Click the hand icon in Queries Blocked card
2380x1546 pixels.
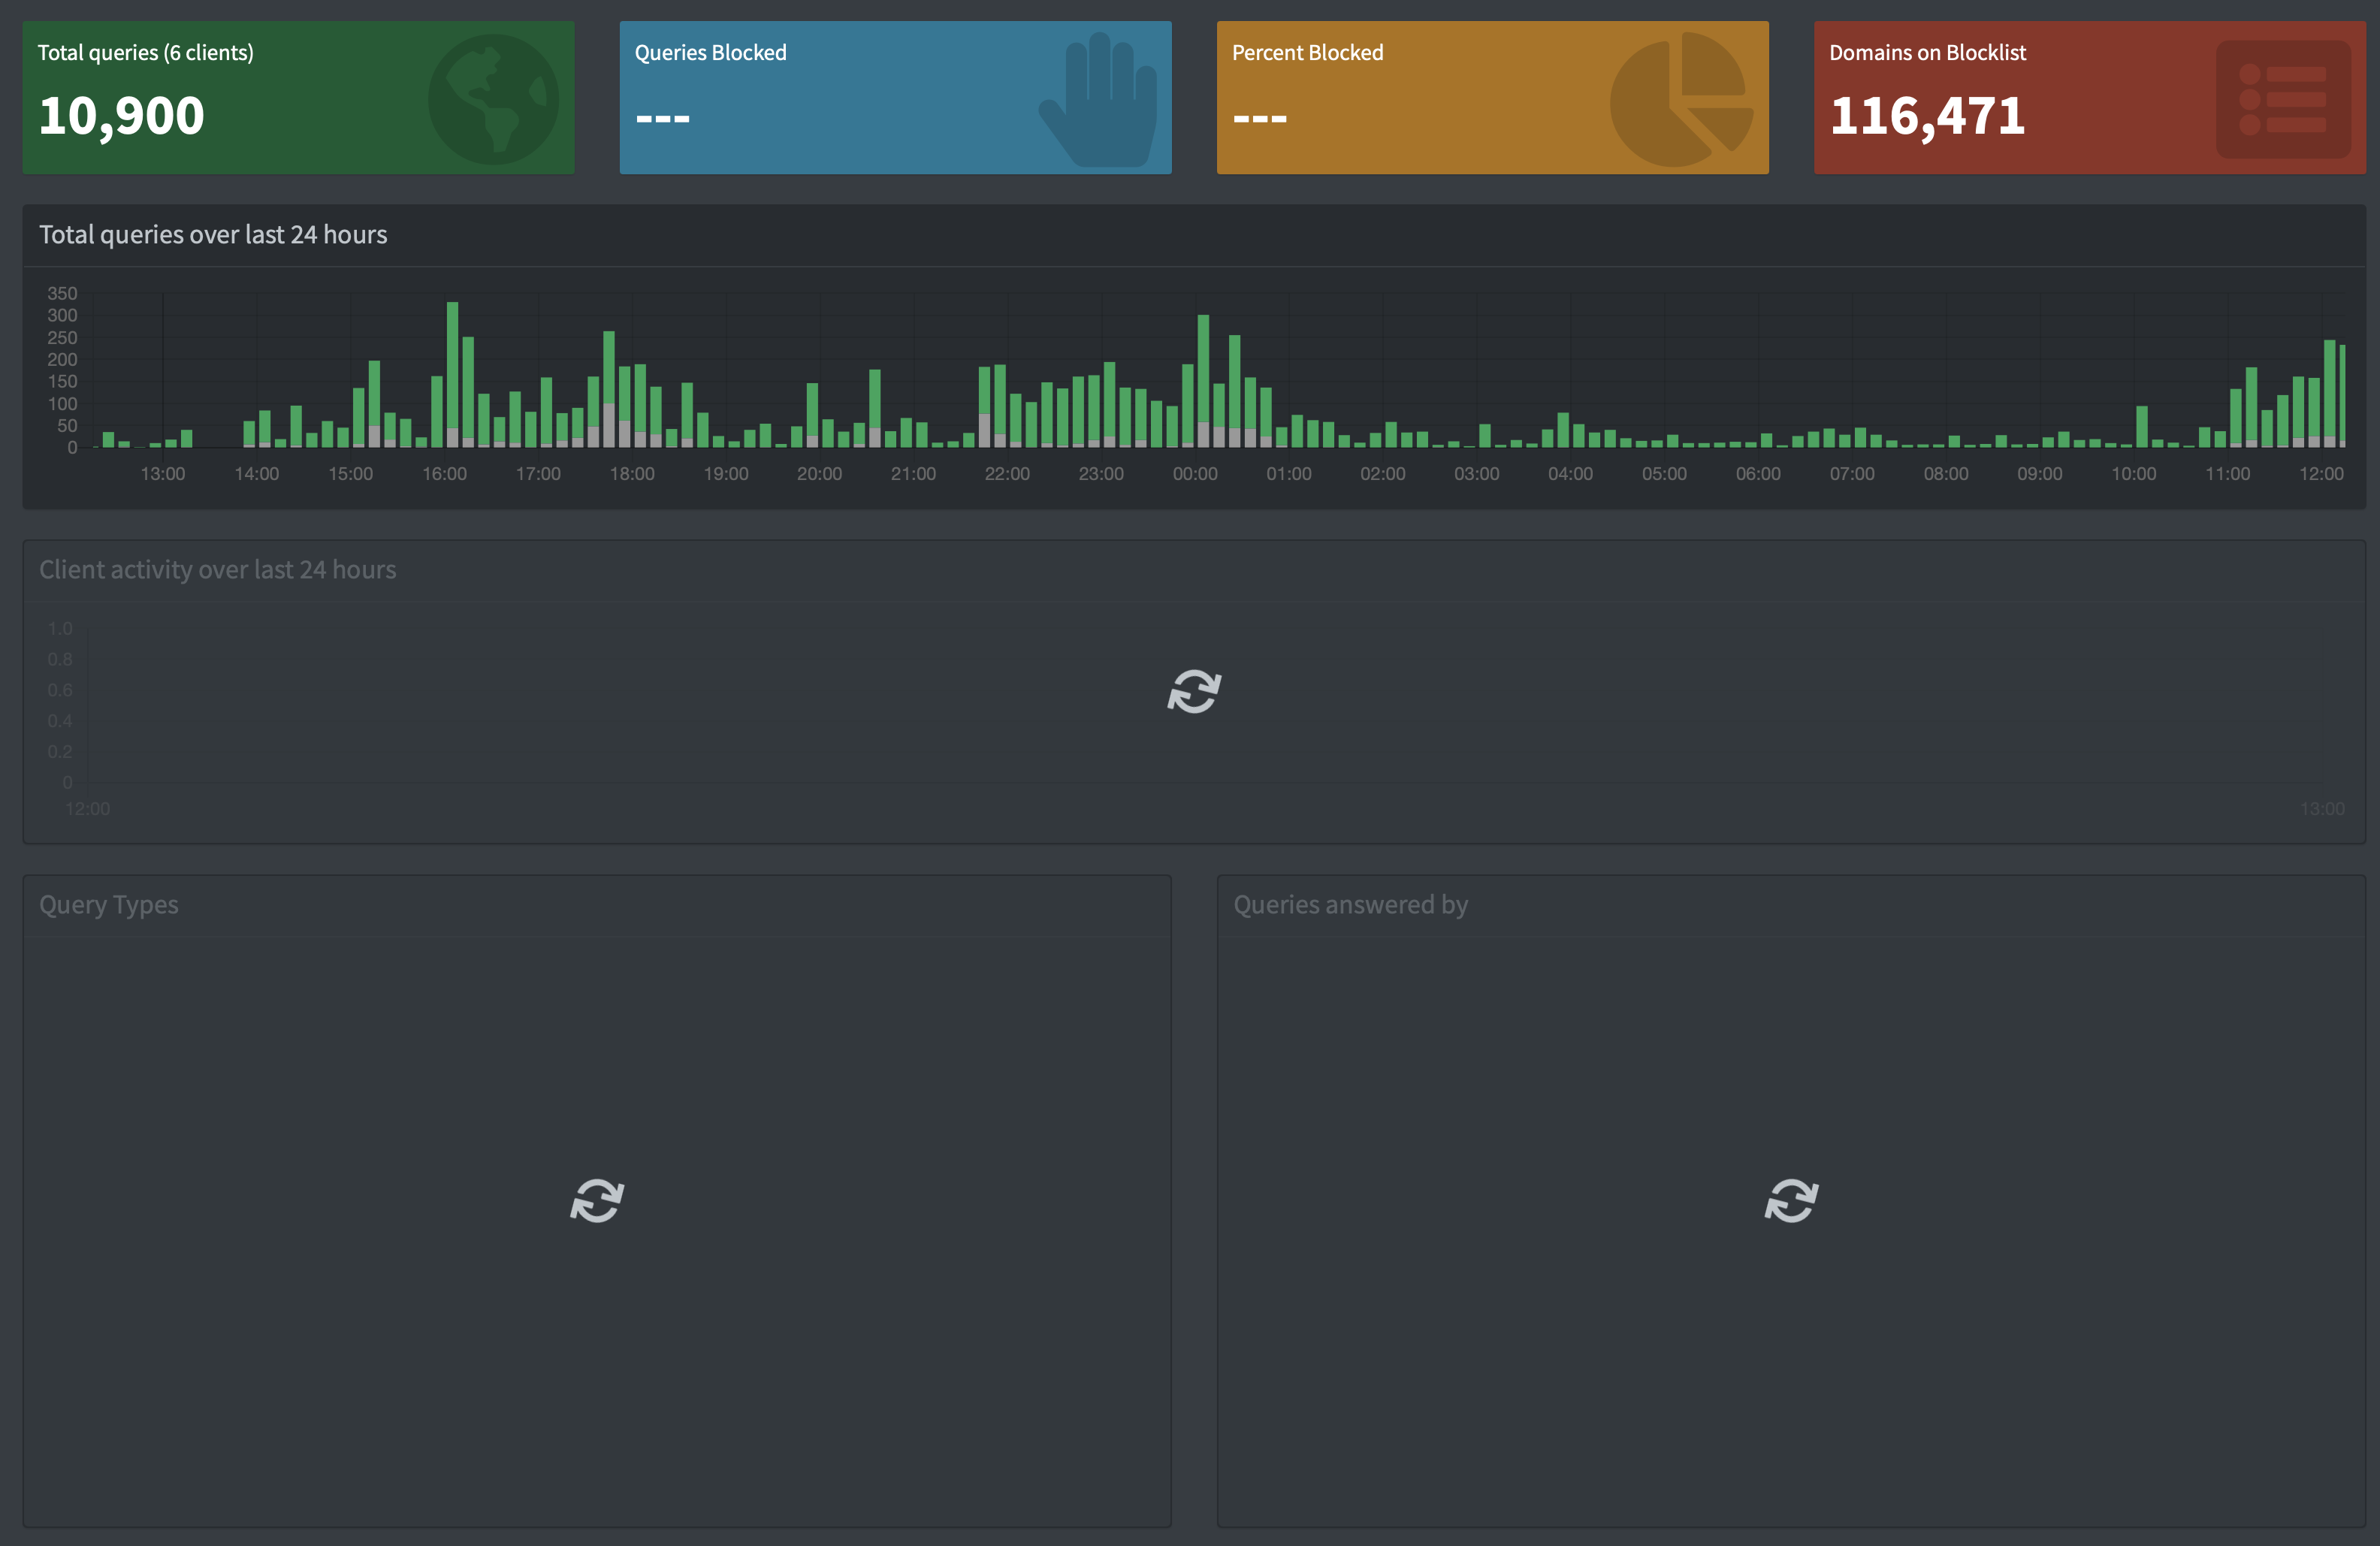coord(1098,100)
